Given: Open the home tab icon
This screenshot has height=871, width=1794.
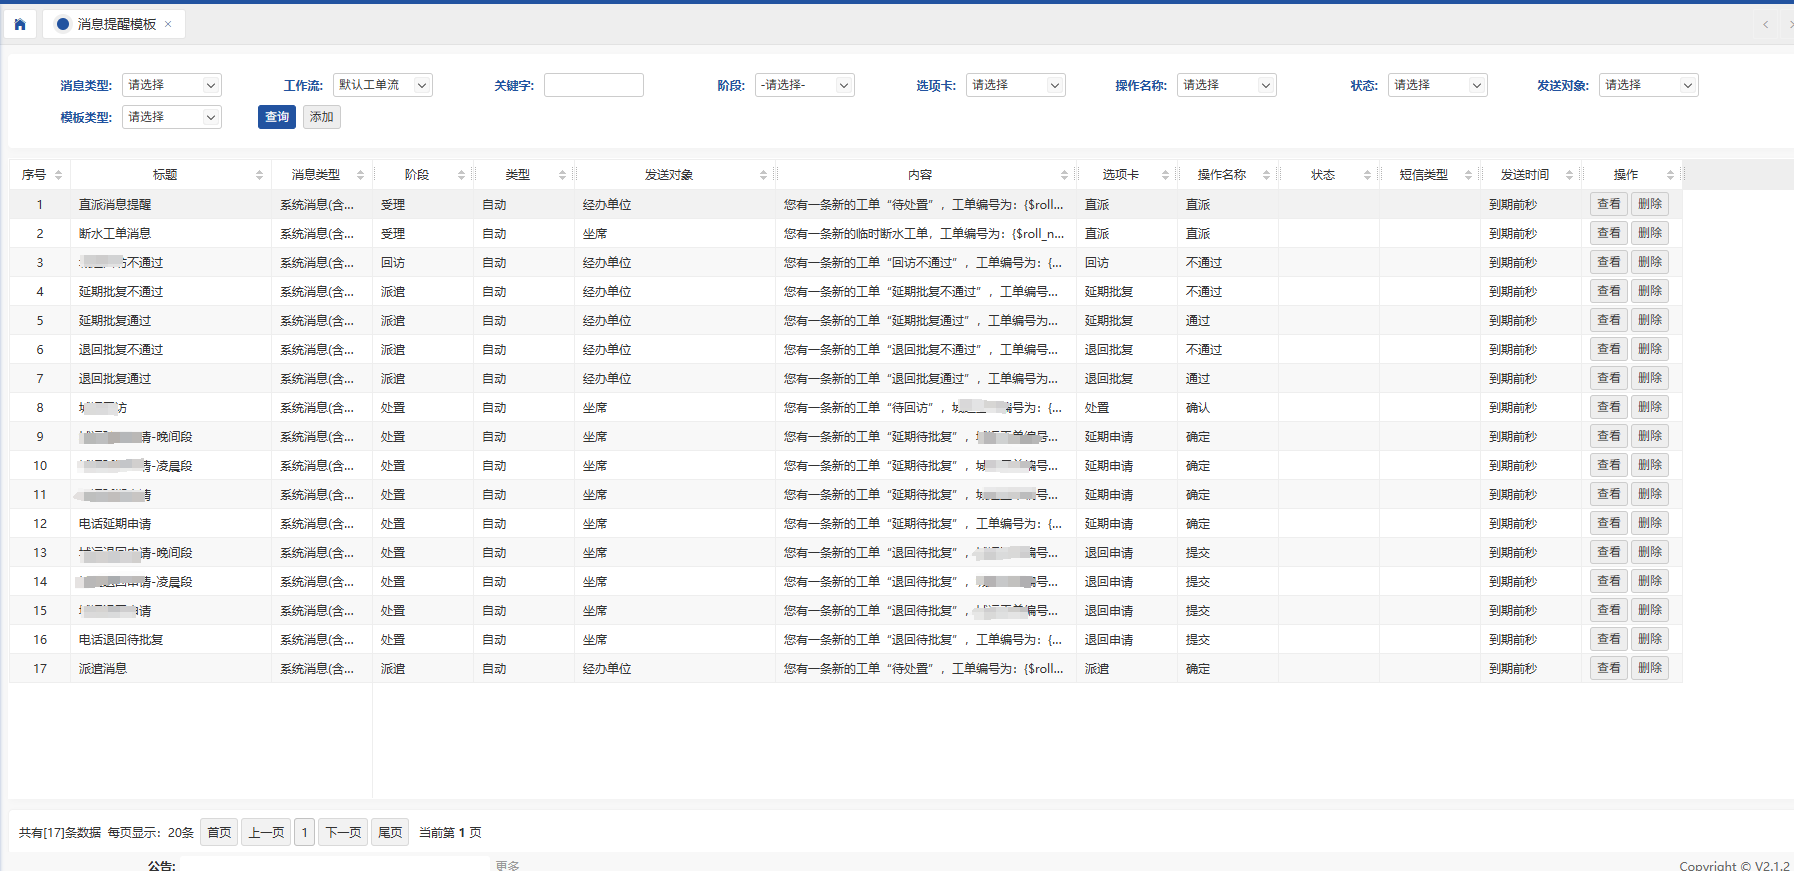Looking at the screenshot, I should pyautogui.click(x=20, y=24).
